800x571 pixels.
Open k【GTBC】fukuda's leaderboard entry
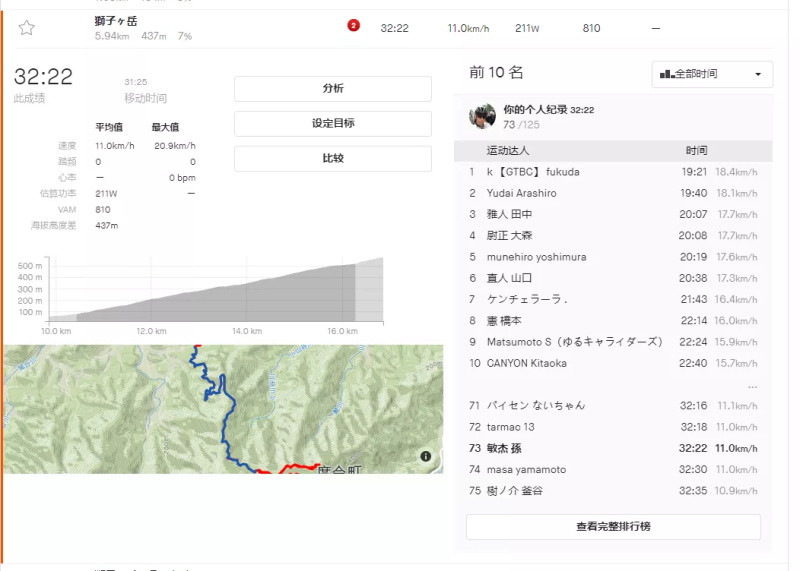(x=533, y=172)
